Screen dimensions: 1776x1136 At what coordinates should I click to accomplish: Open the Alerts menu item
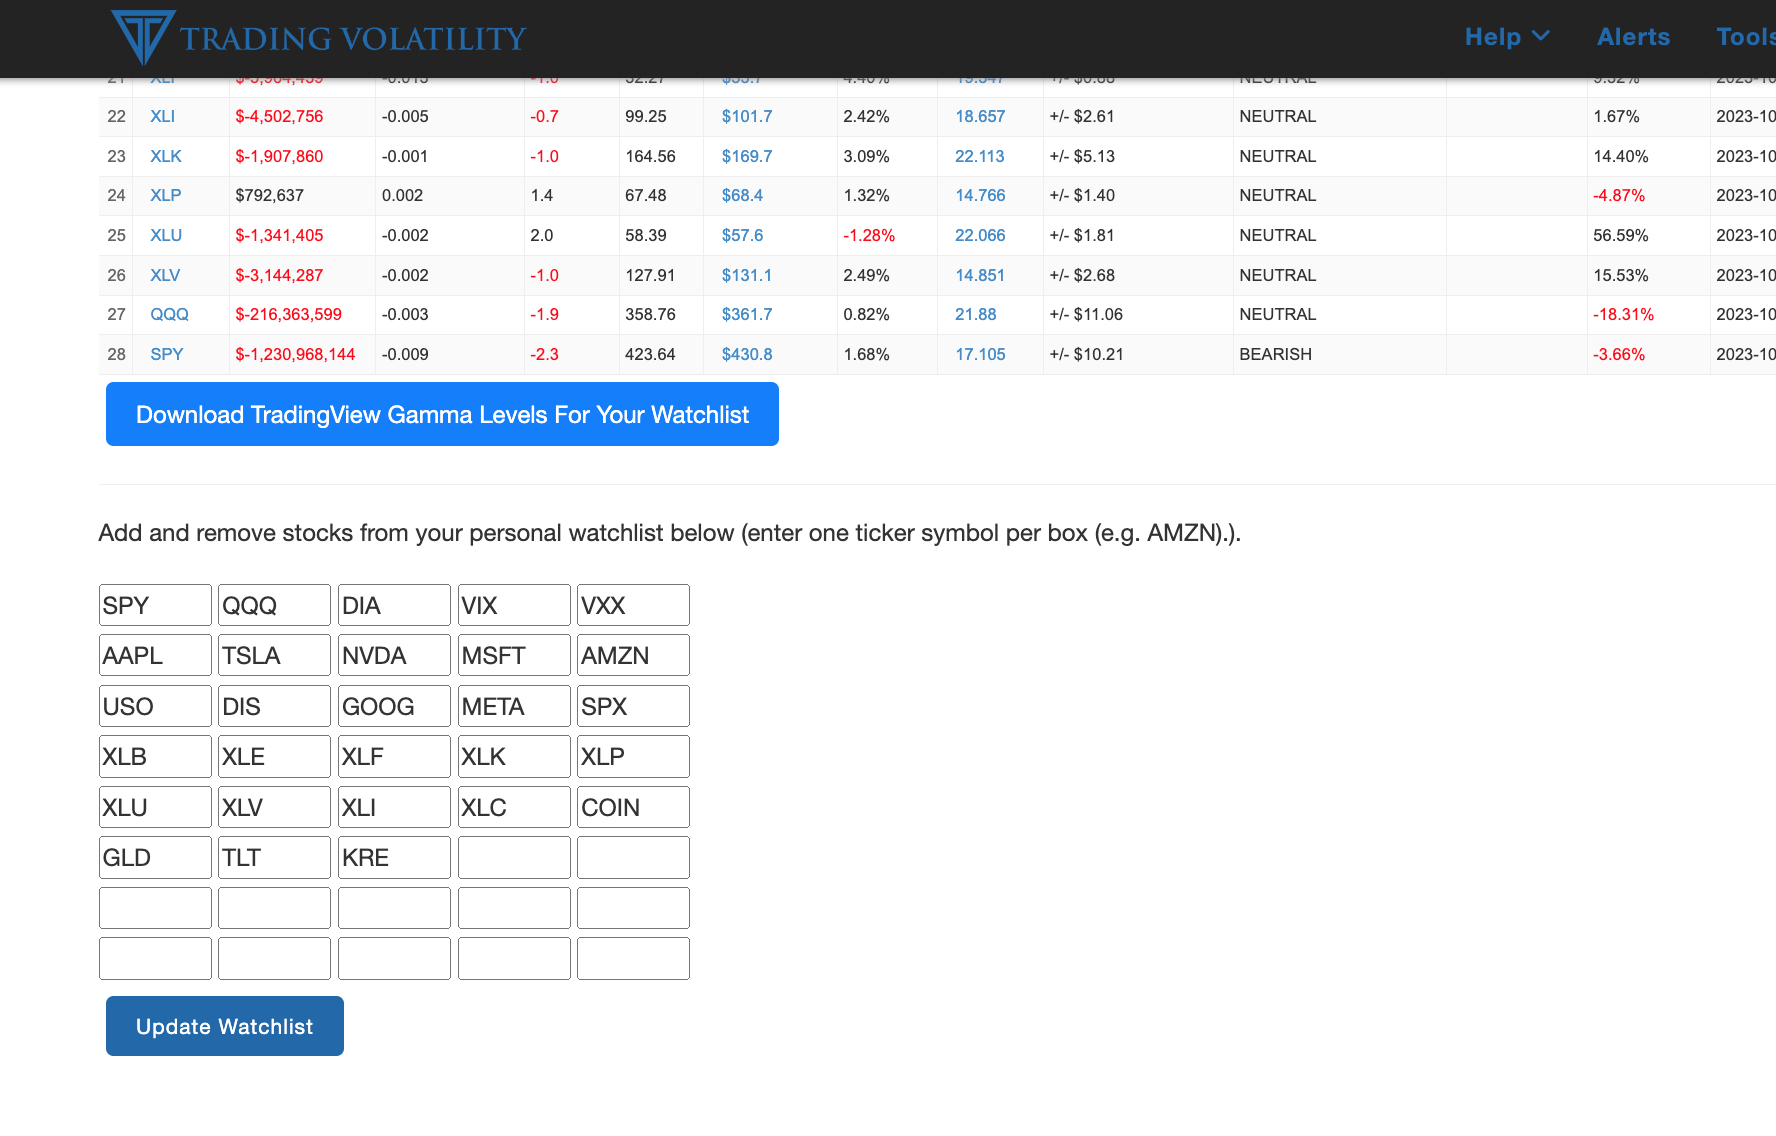1633,37
